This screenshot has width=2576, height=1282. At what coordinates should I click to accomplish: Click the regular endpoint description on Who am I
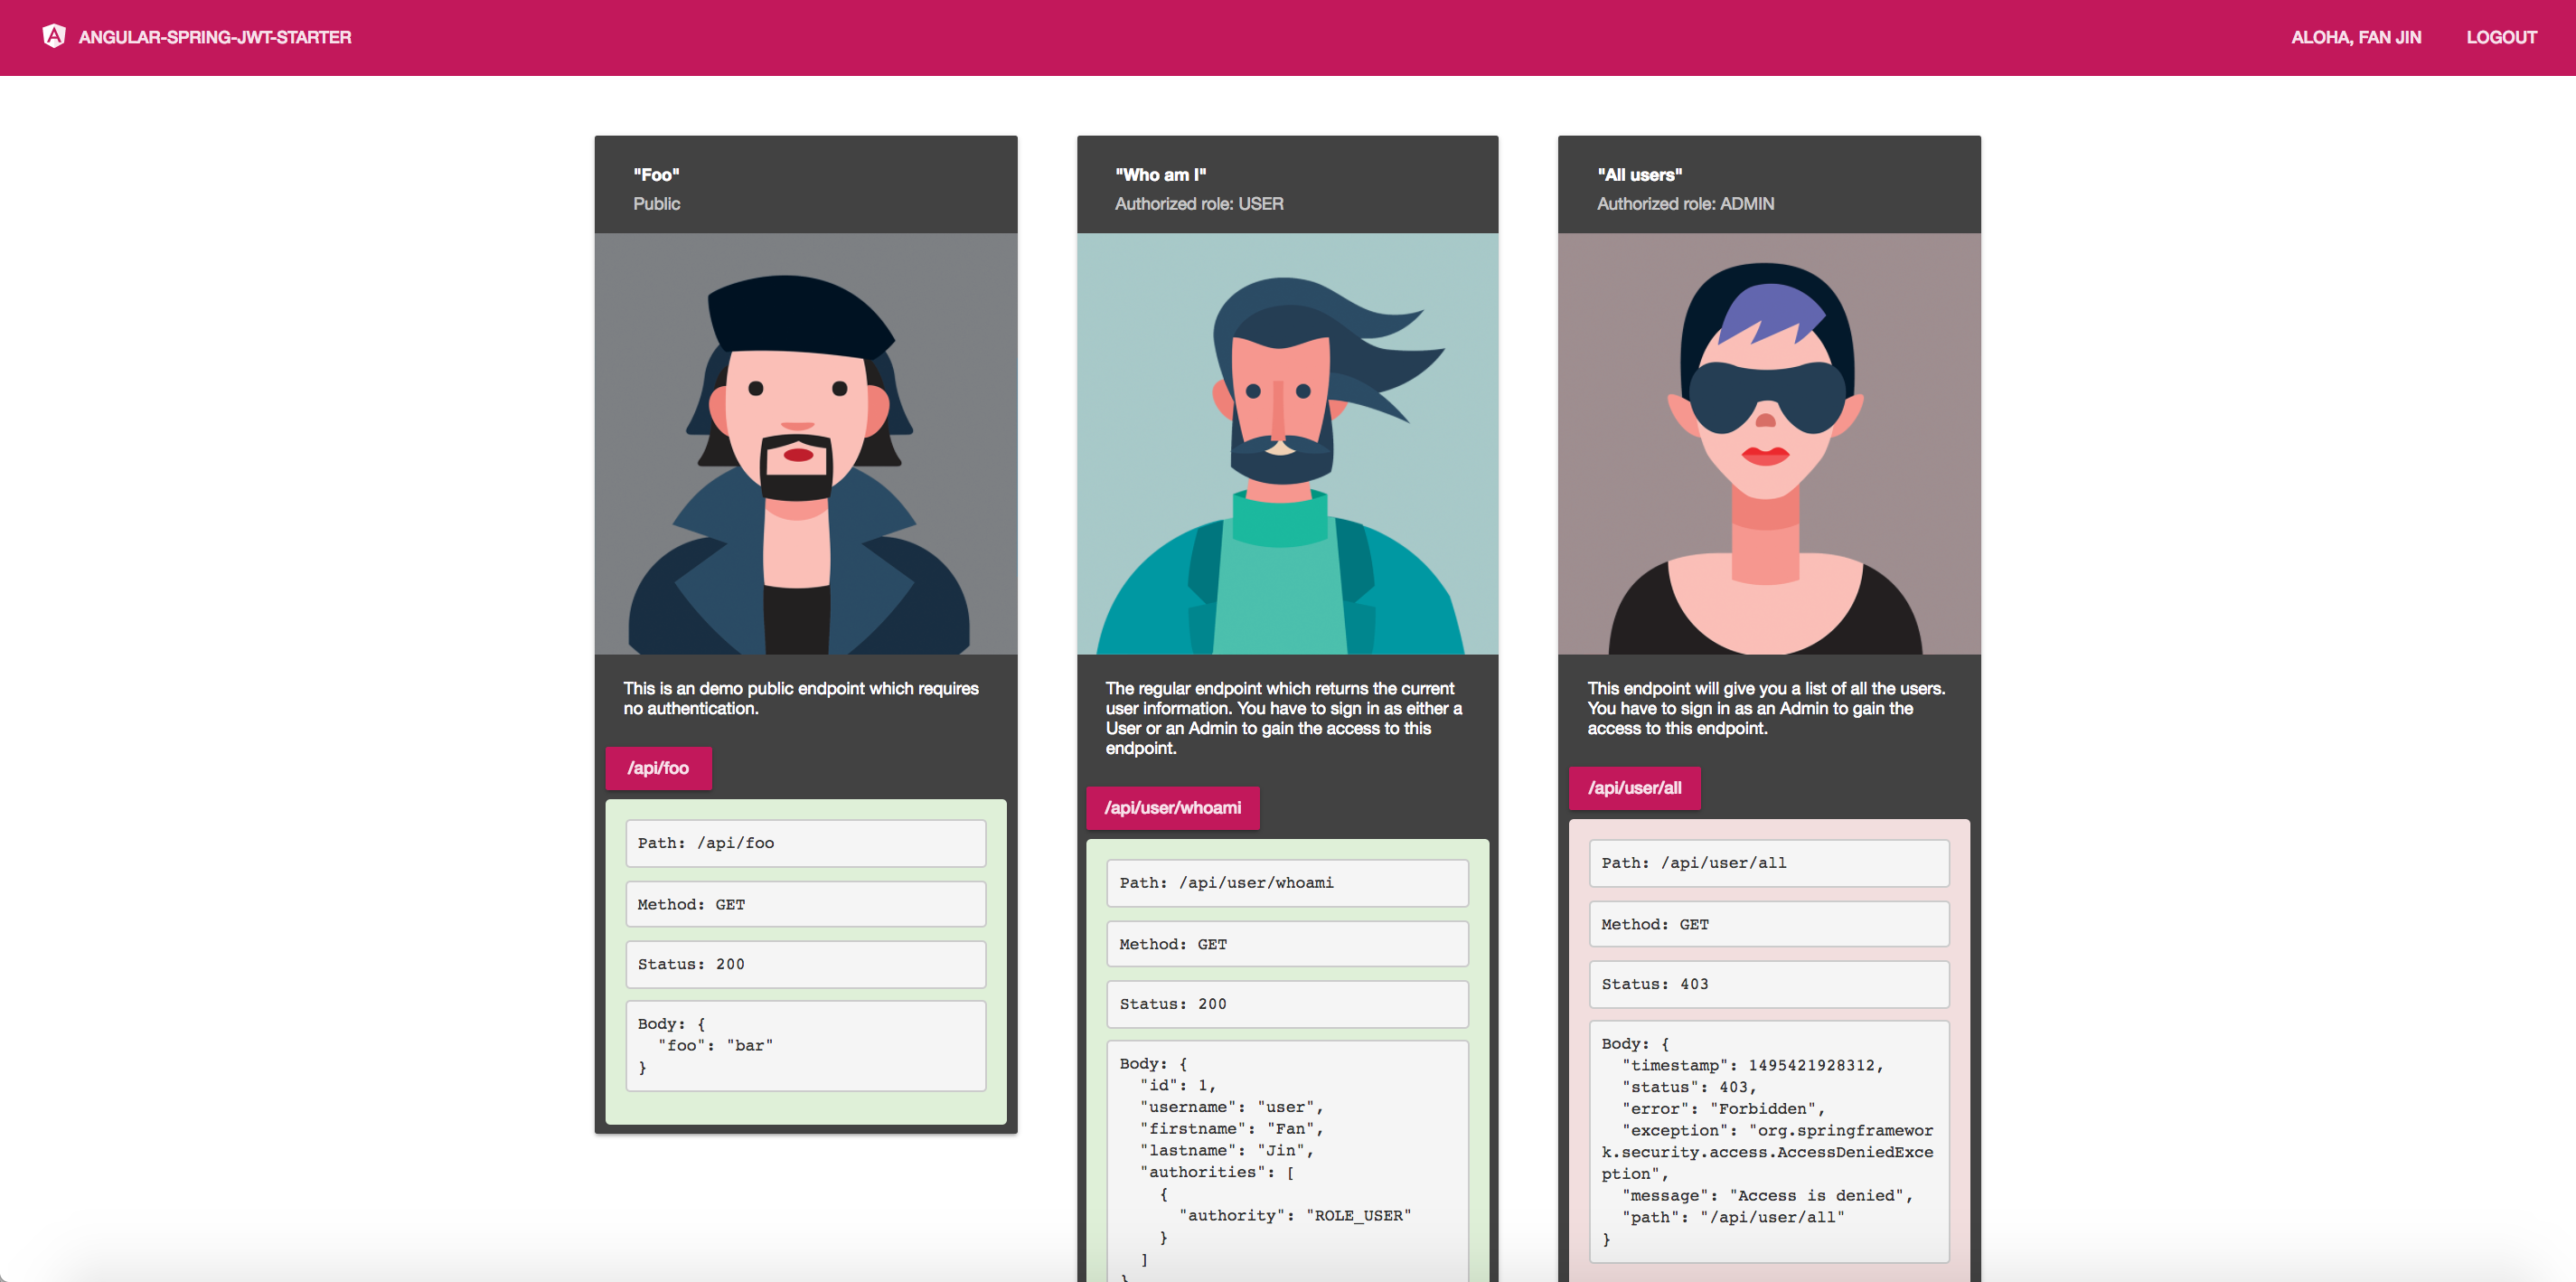click(x=1283, y=718)
